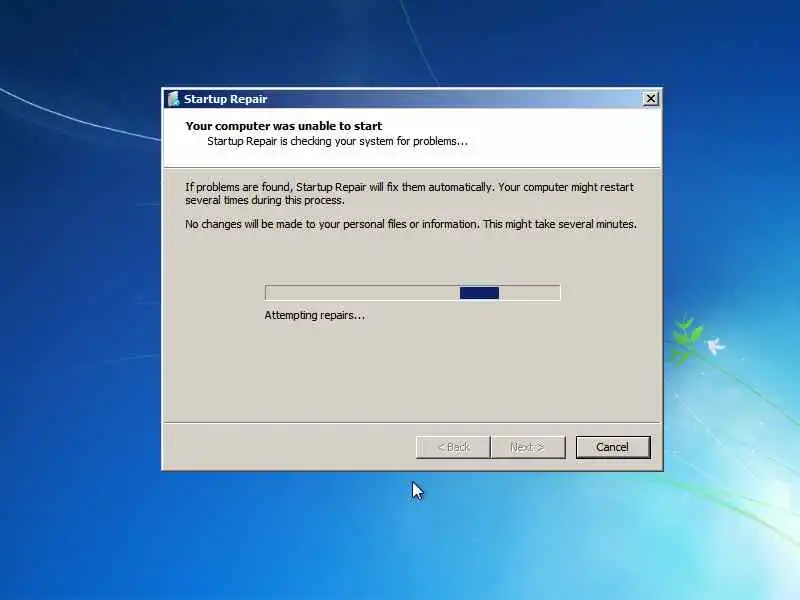The height and width of the screenshot is (600, 800).
Task: Click the Startup Repair title icon
Action: pos(173,98)
